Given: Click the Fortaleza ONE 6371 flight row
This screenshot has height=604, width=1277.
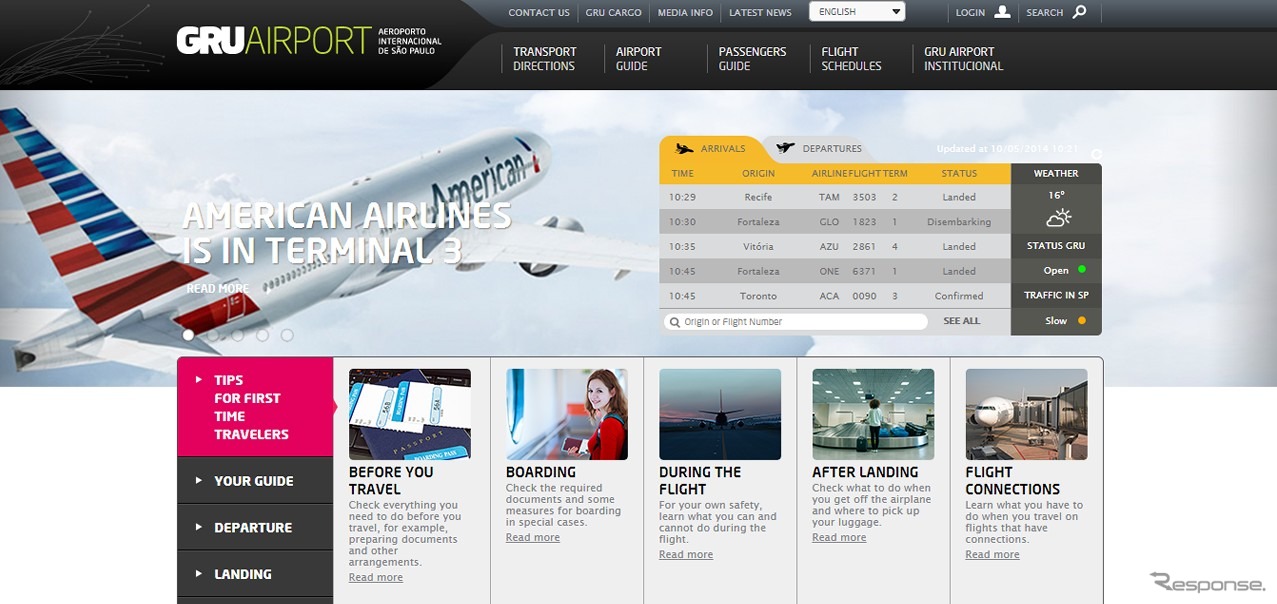Looking at the screenshot, I should pyautogui.click(x=835, y=271).
